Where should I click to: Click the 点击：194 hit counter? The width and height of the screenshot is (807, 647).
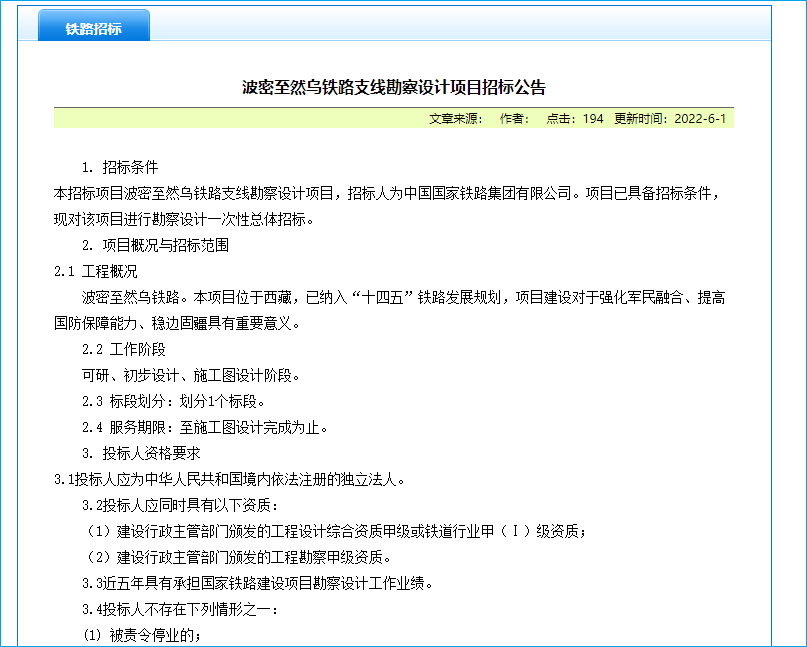pyautogui.click(x=574, y=119)
